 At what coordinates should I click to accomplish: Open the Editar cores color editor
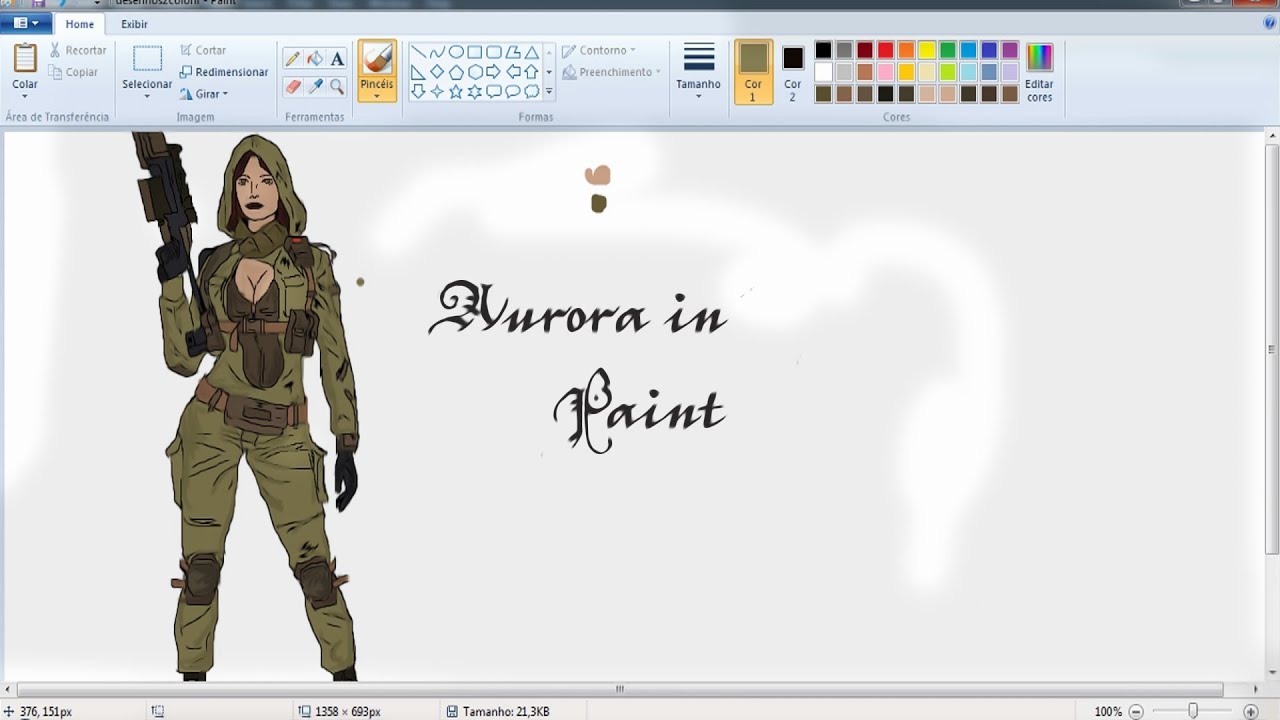(x=1040, y=73)
